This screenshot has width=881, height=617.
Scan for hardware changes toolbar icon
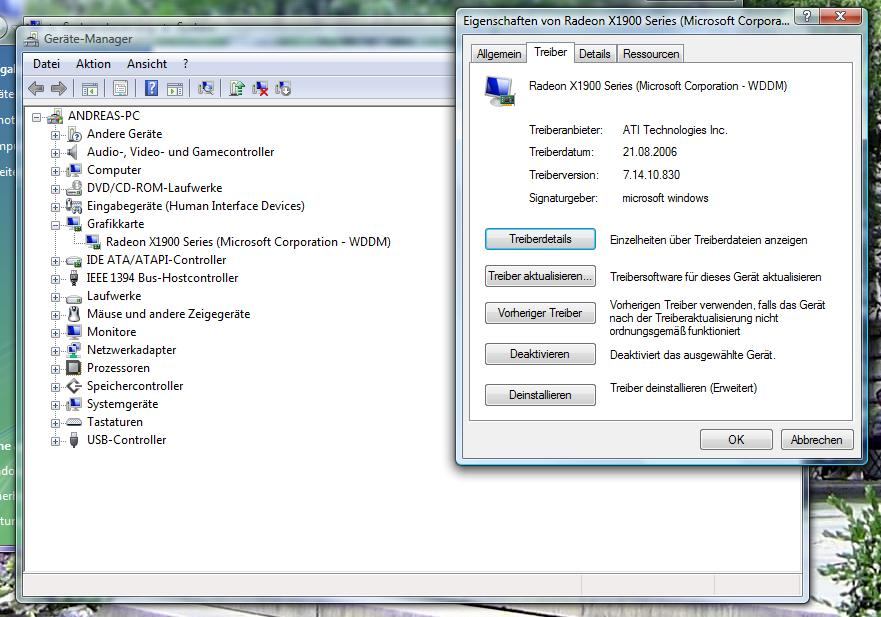point(206,88)
